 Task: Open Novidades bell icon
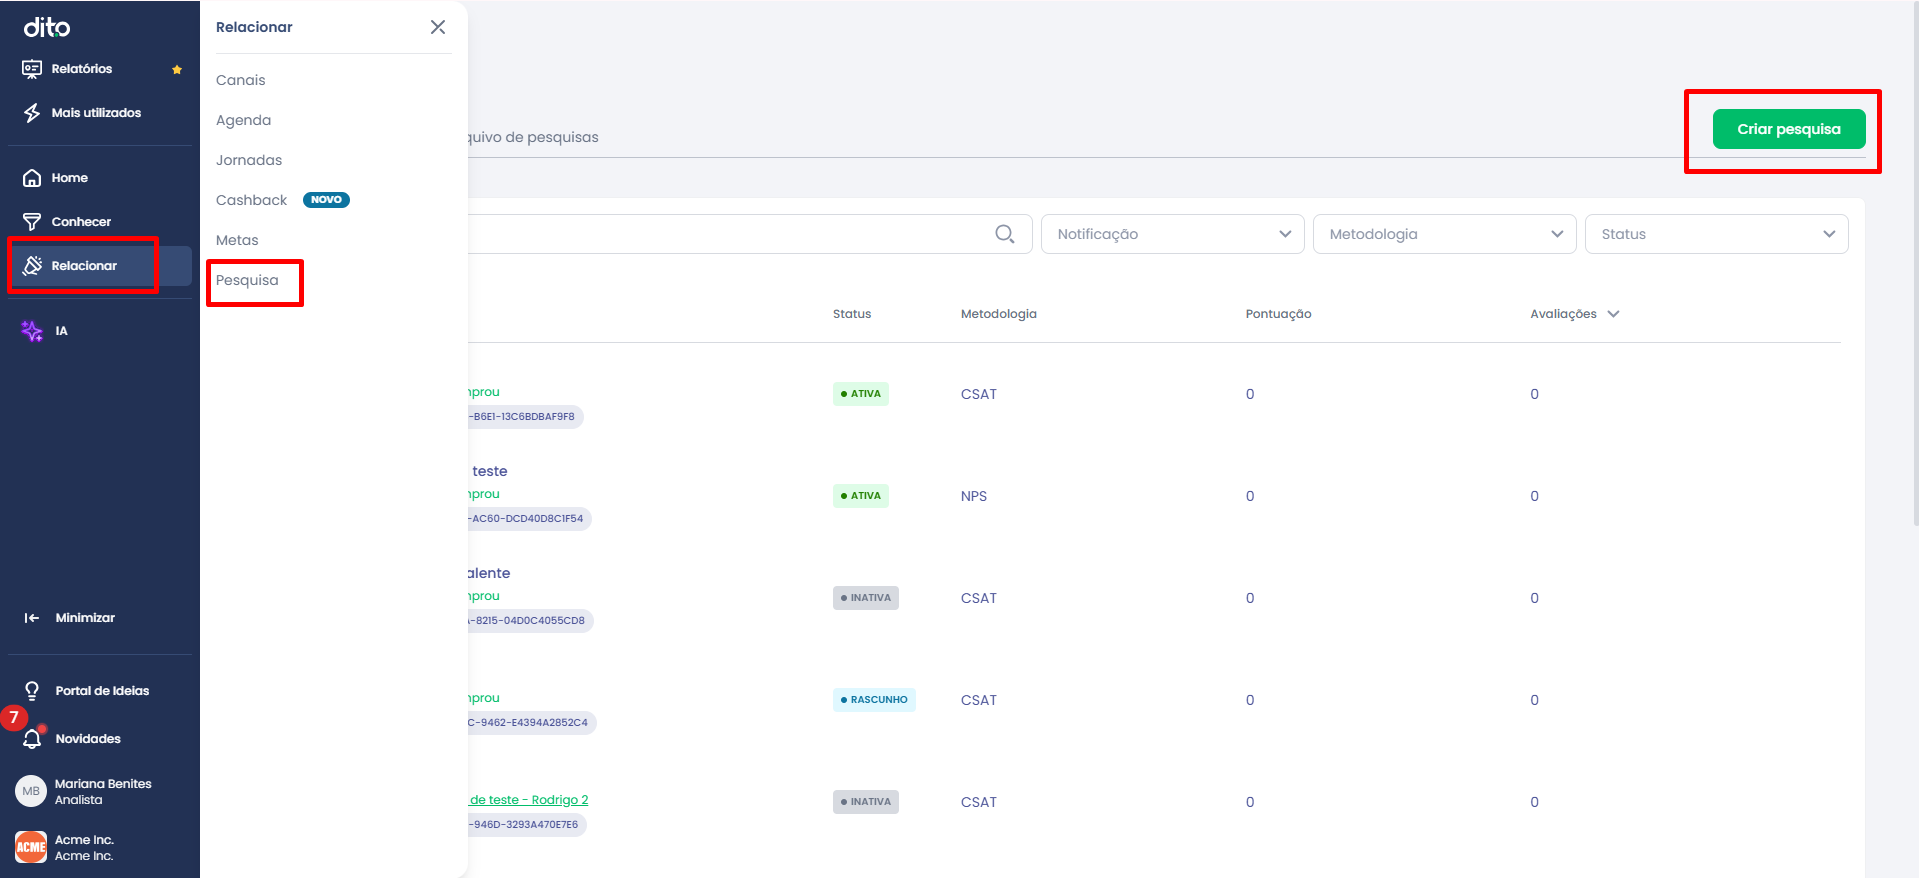coord(32,739)
